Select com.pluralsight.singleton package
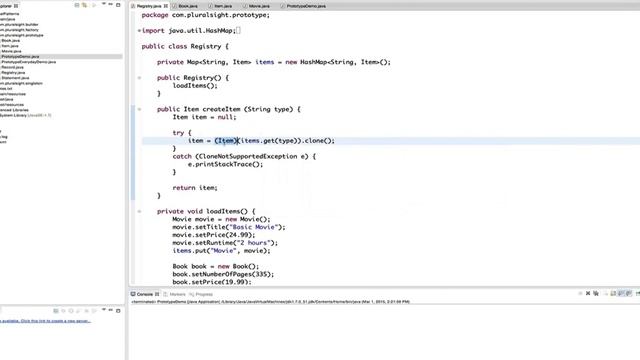 [x=21, y=83]
